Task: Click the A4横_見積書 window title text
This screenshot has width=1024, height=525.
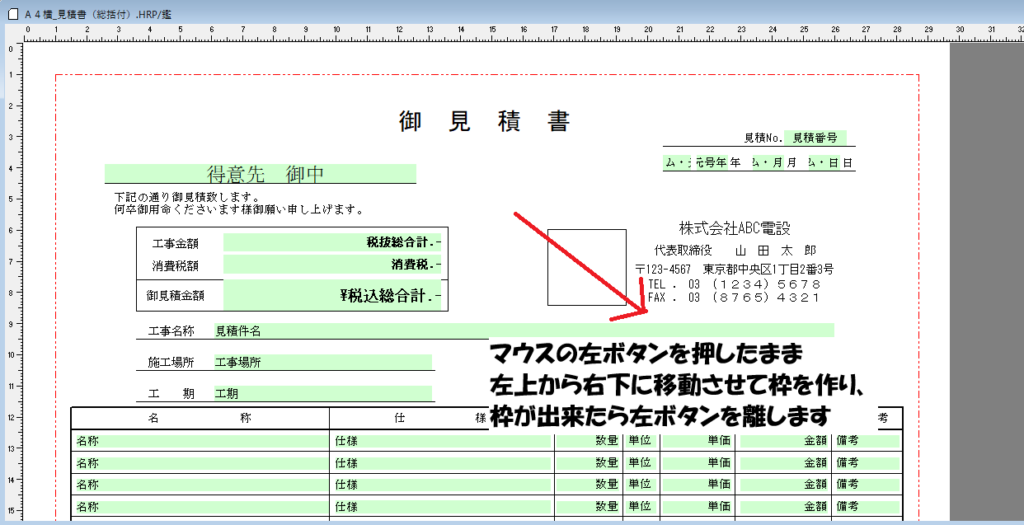Action: click(98, 14)
